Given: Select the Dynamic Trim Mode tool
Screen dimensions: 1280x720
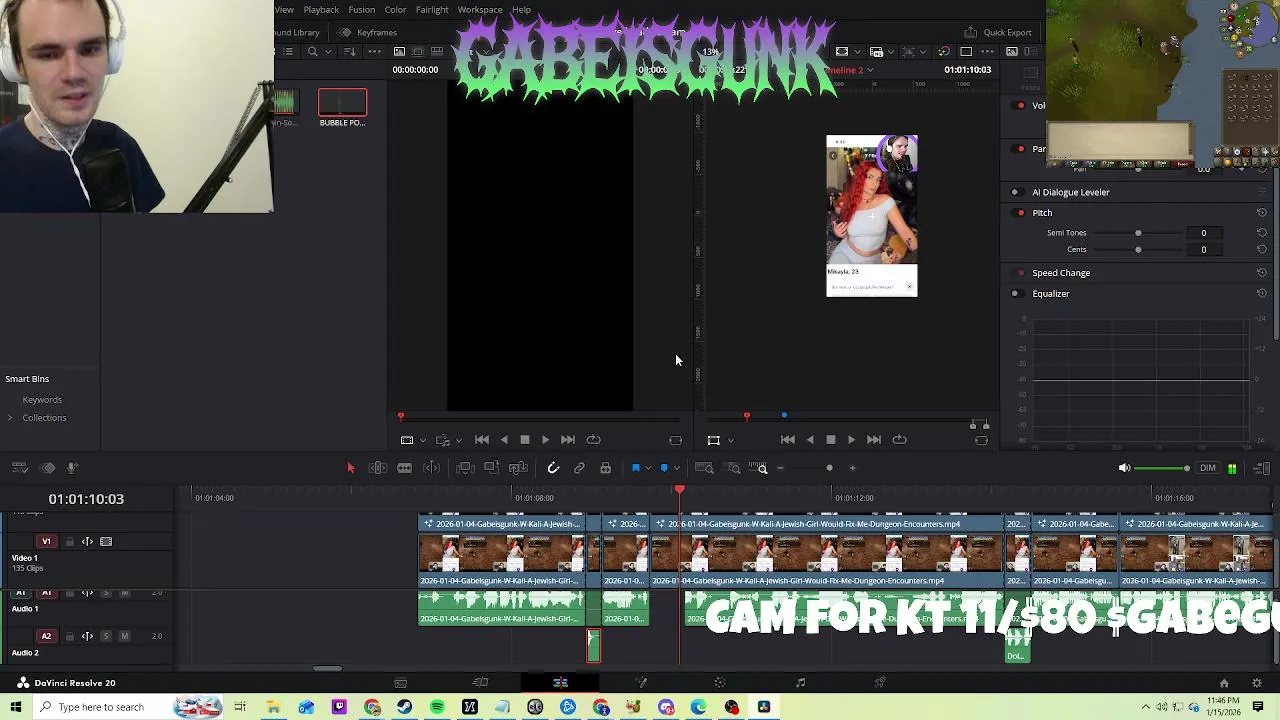Looking at the screenshot, I should pyautogui.click(x=404, y=468).
